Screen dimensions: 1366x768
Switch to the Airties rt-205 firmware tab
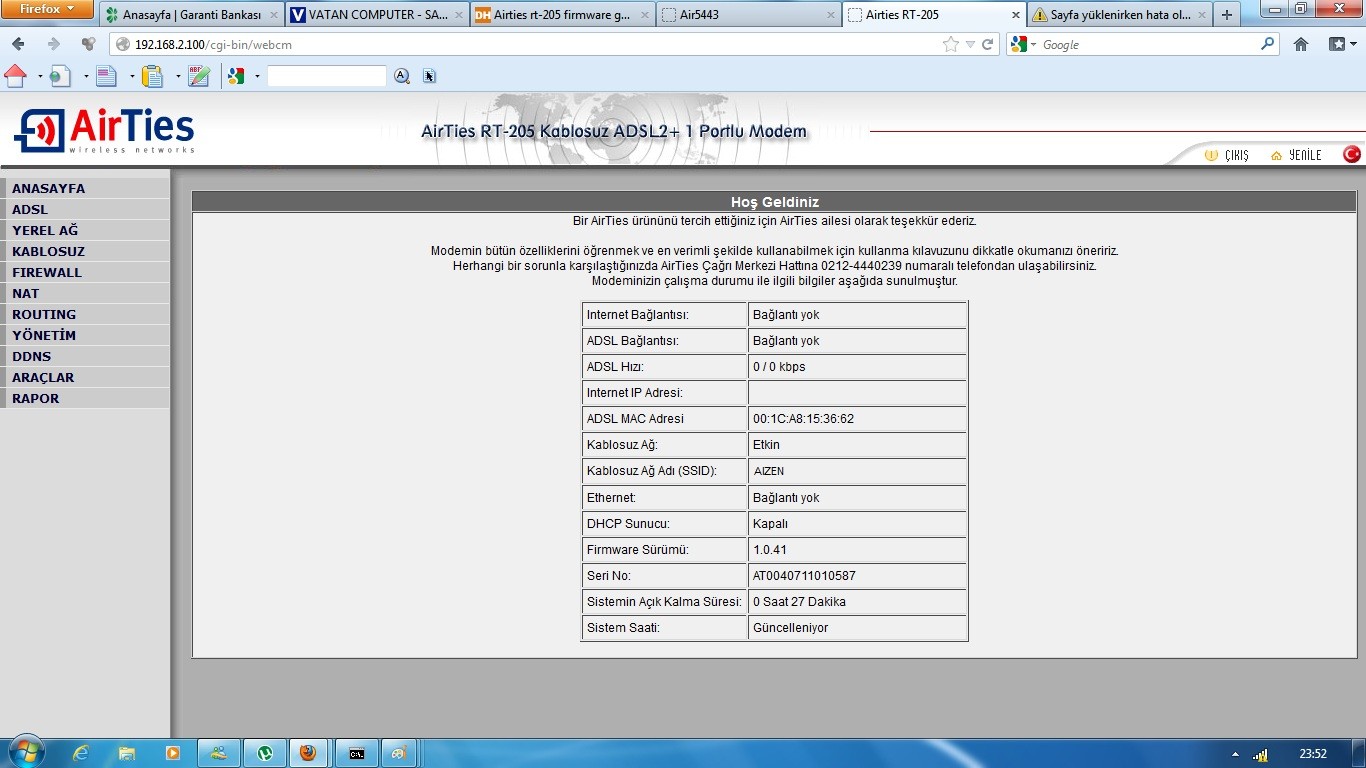(x=562, y=15)
